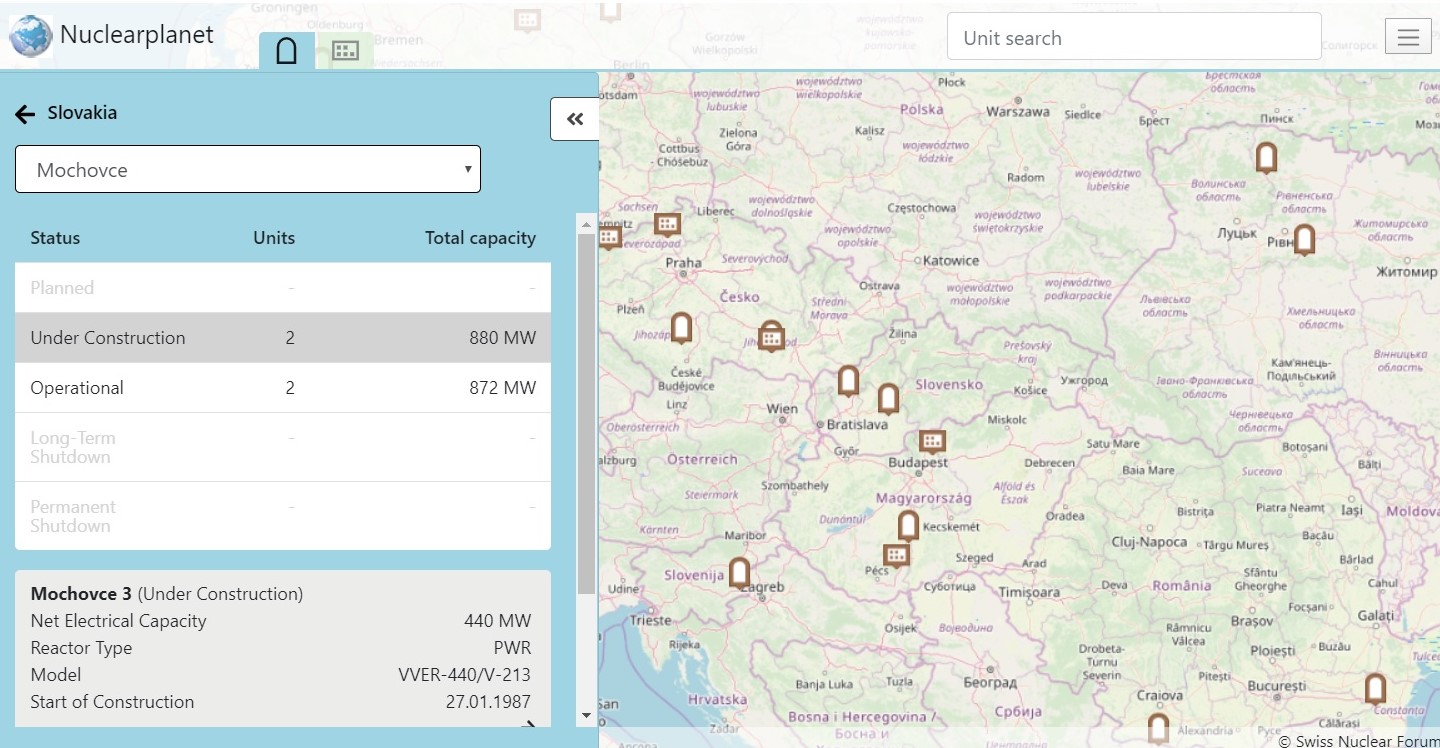1440x748 pixels.
Task: Select the Operational status row
Action: (x=282, y=388)
